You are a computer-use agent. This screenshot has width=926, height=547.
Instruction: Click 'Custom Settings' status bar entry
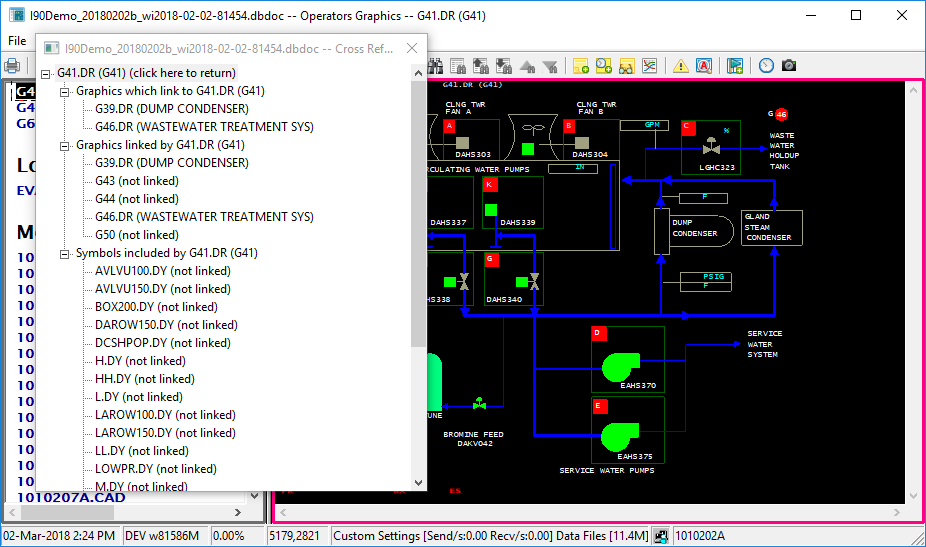(x=490, y=536)
